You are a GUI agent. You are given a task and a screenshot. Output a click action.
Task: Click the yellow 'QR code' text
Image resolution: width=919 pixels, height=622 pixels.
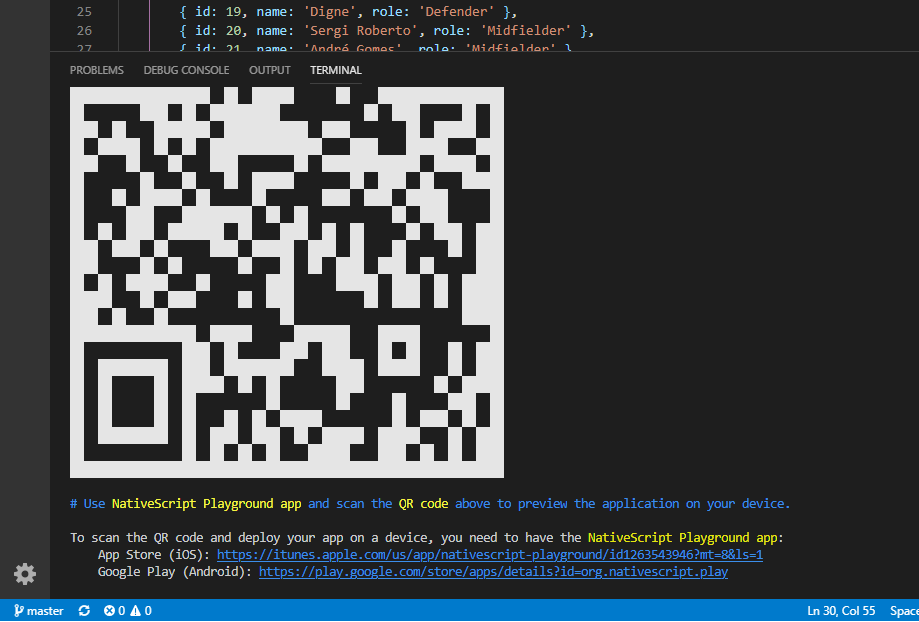tap(424, 504)
